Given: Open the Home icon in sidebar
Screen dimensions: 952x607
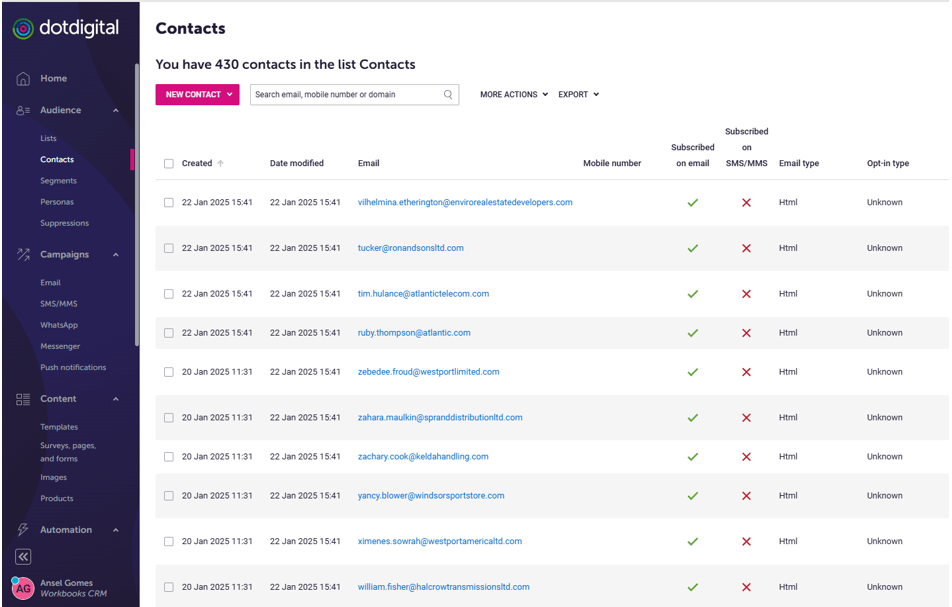Looking at the screenshot, I should coord(23,79).
